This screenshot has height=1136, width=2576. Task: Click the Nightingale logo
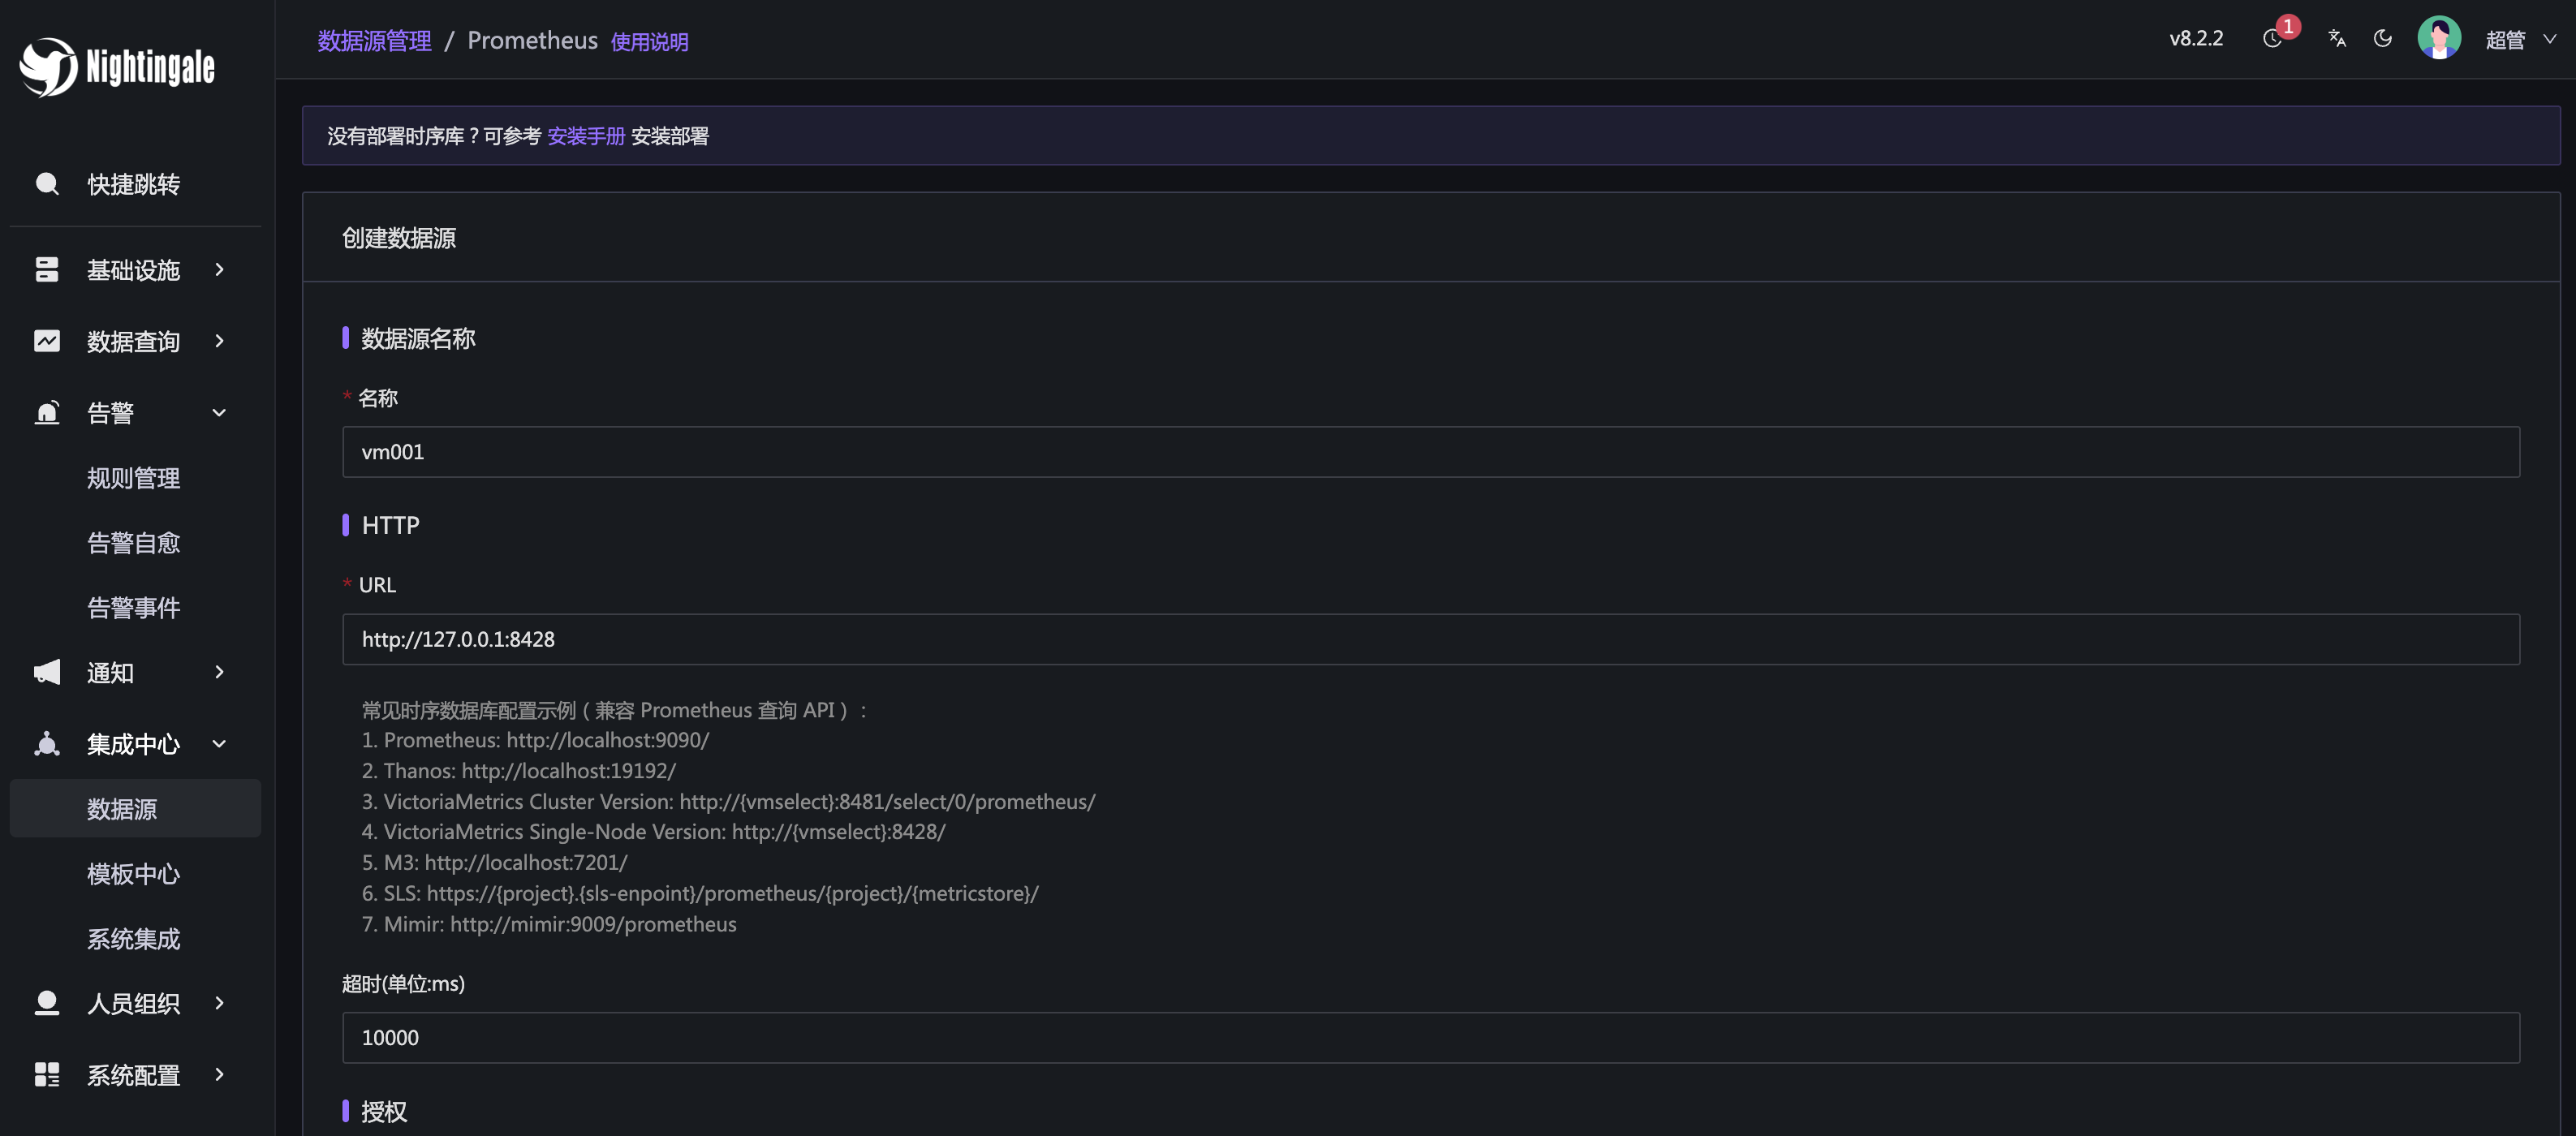[x=117, y=66]
